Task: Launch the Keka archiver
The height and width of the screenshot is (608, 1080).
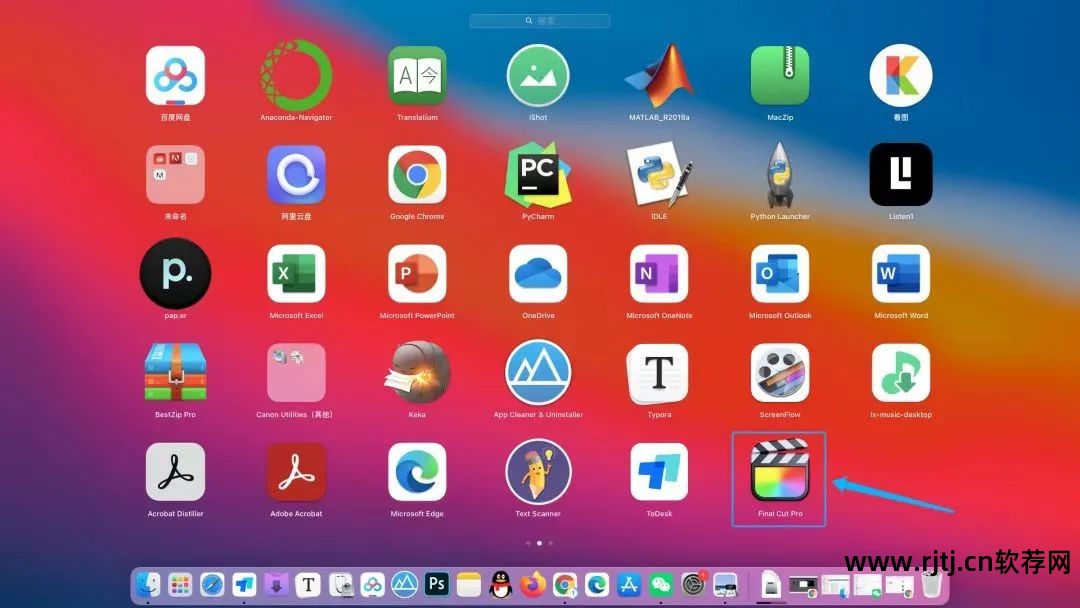Action: (417, 373)
